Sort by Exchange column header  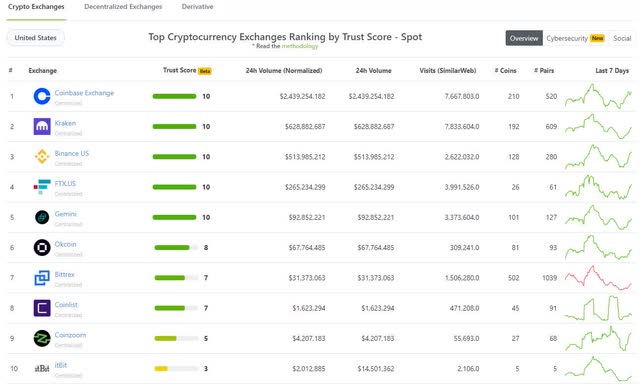point(42,71)
